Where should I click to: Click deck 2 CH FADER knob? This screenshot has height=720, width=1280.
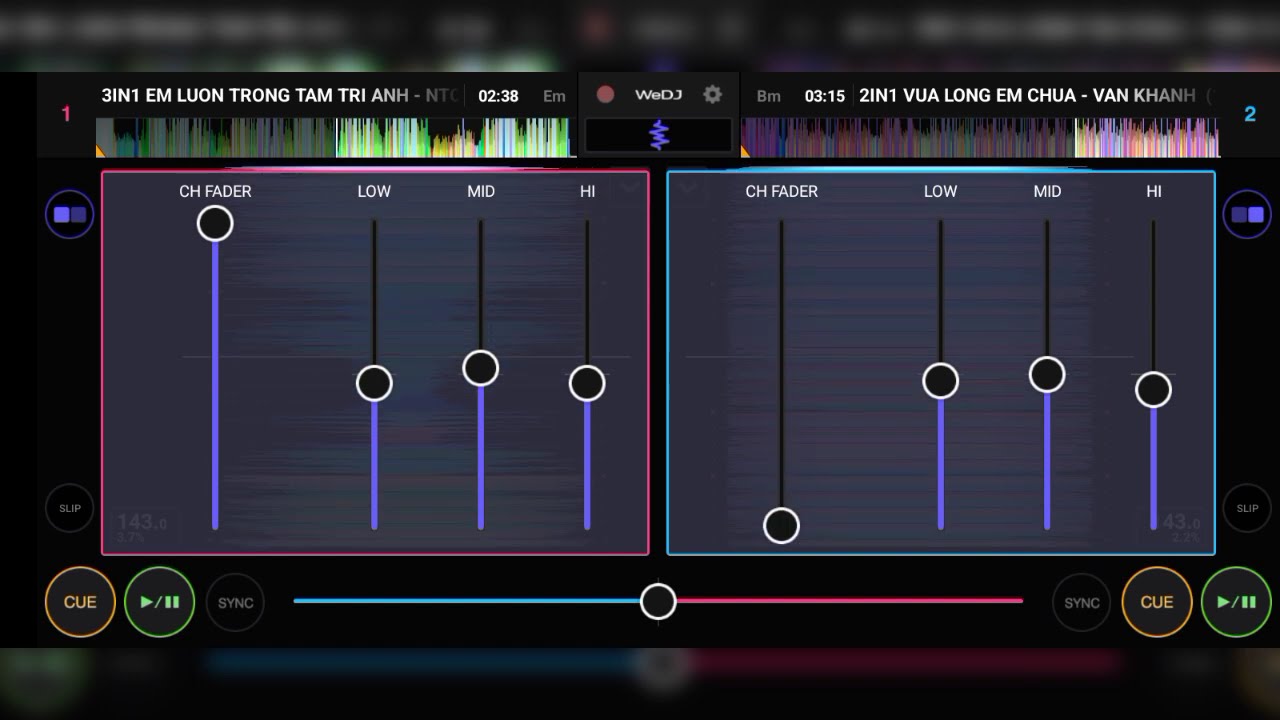click(x=781, y=525)
